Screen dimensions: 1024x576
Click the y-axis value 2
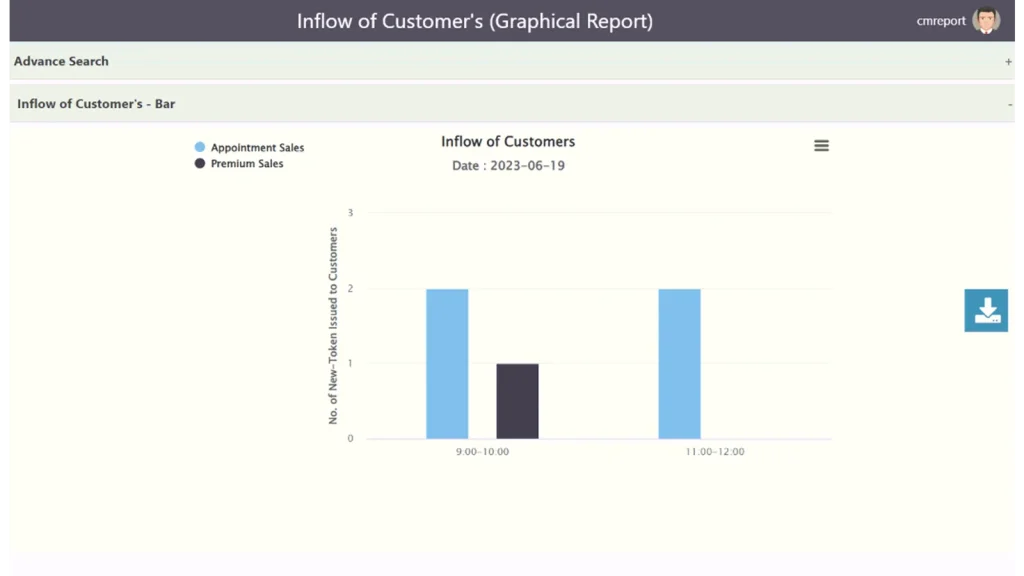(351, 288)
